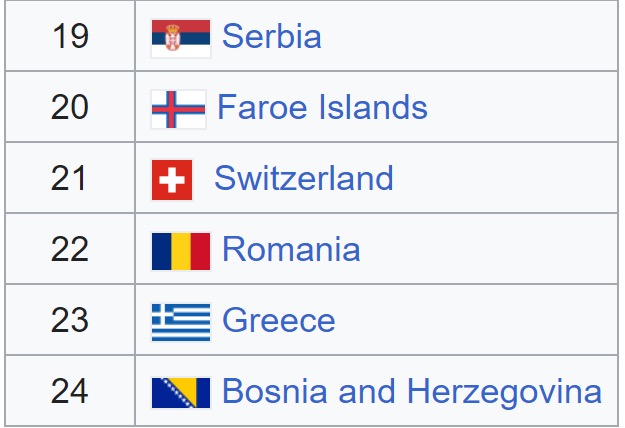The height and width of the screenshot is (428, 625).
Task: Click empty space in the Greece row
Action: pyautogui.click(x=478, y=320)
